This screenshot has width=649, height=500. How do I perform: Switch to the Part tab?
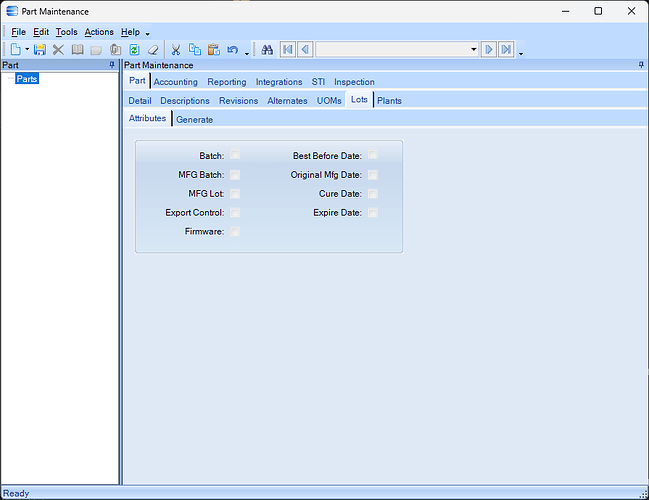click(137, 81)
